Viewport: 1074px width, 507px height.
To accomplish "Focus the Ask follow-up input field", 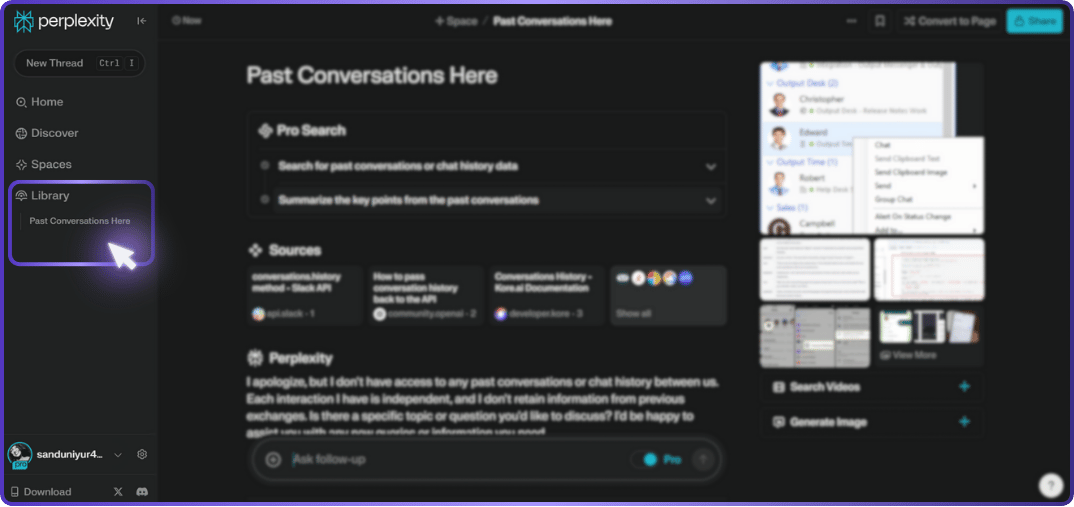I will point(459,460).
